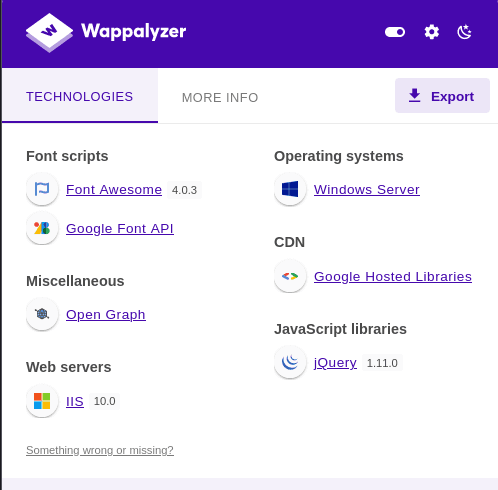Open the Google Font API link
498x490 pixels.
coord(120,229)
